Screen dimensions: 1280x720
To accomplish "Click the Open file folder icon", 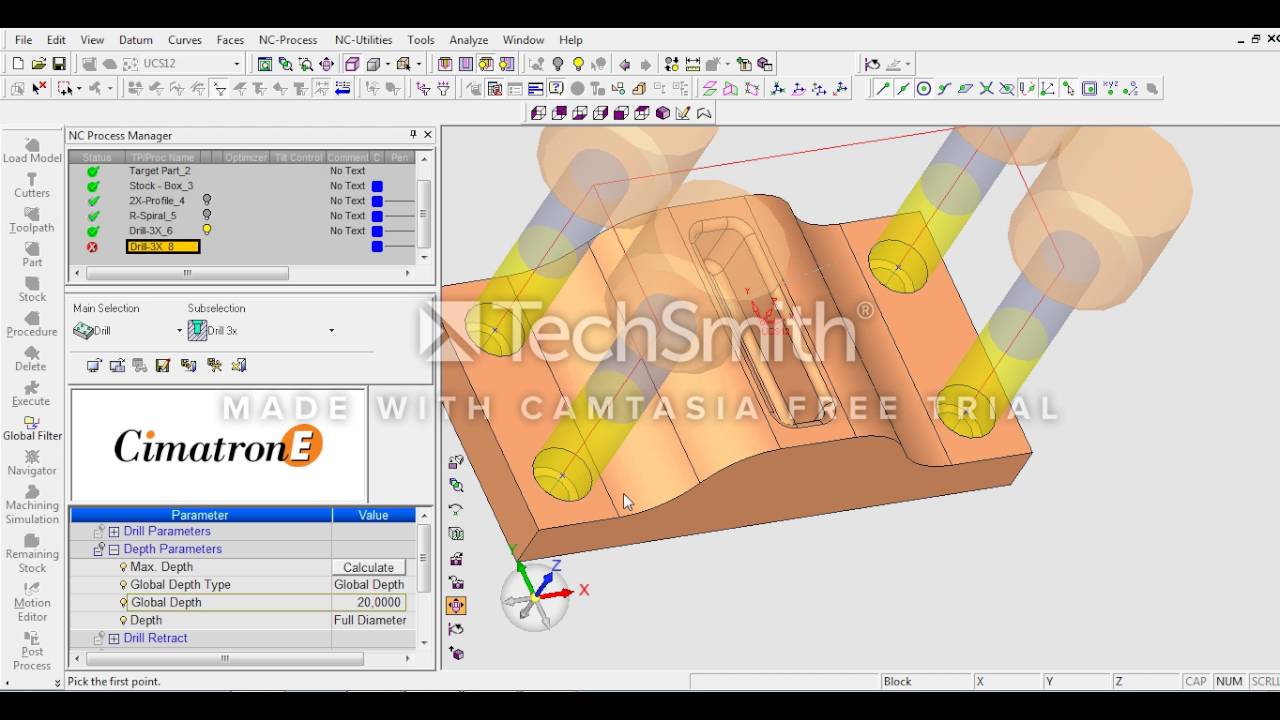I will click(x=38, y=64).
